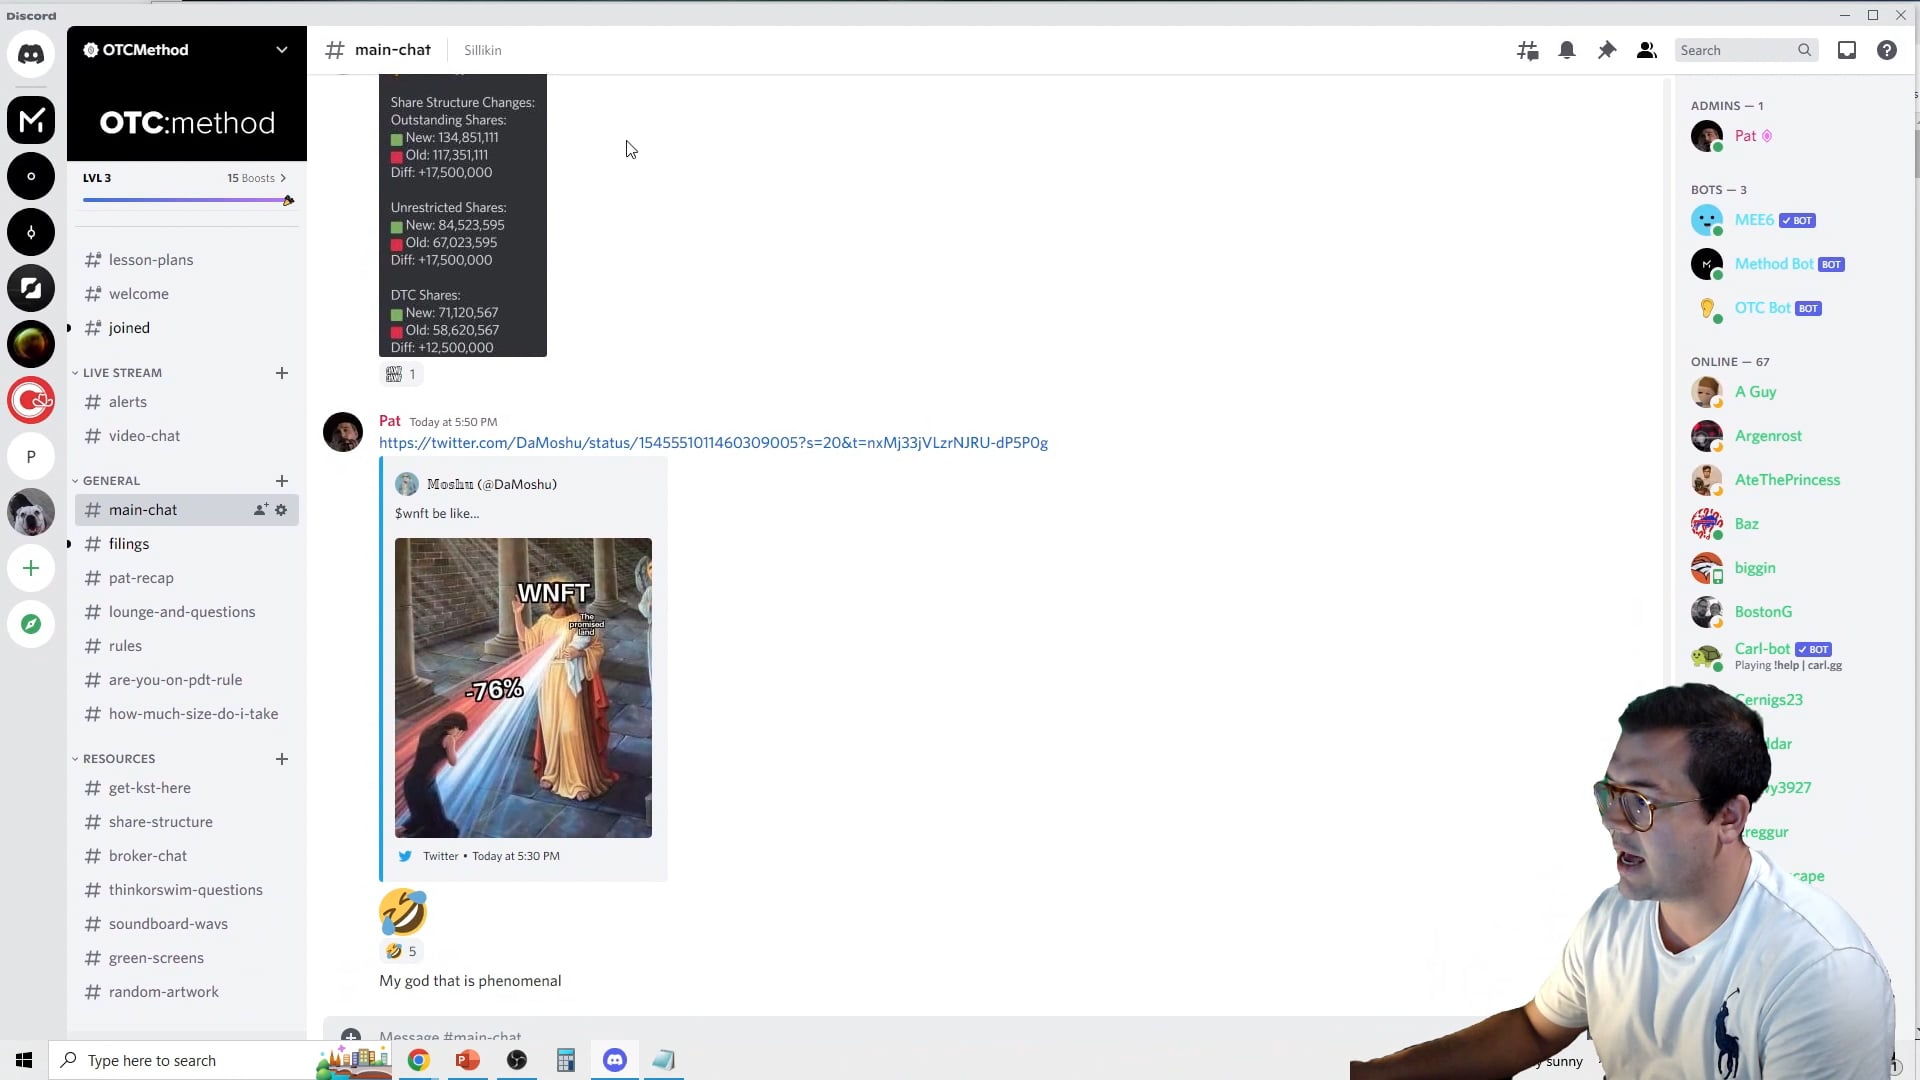Open the DaMoshu Twitter status link

tap(713, 443)
